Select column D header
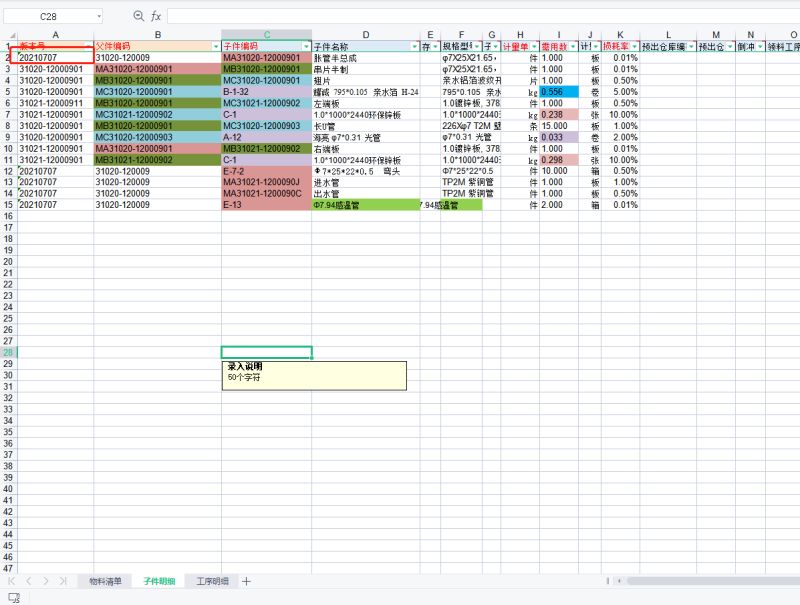This screenshot has height=605, width=800. (x=366, y=35)
